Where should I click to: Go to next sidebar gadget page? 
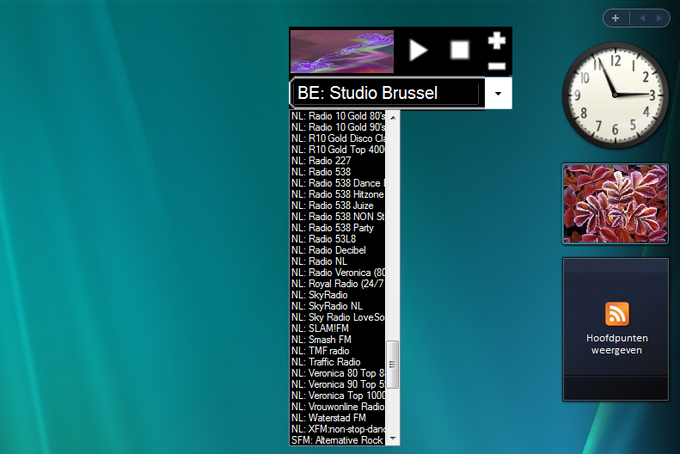pyautogui.click(x=659, y=18)
